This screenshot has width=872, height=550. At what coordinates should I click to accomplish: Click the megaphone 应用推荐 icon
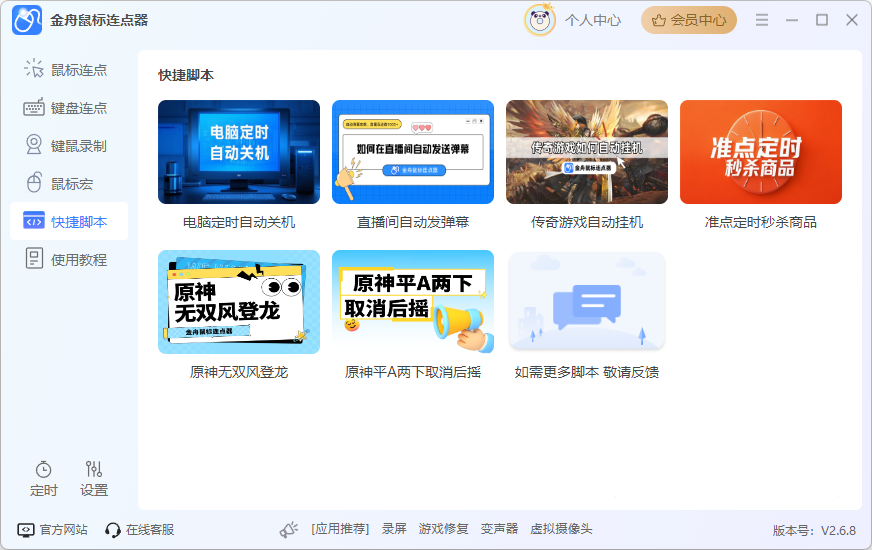[289, 530]
